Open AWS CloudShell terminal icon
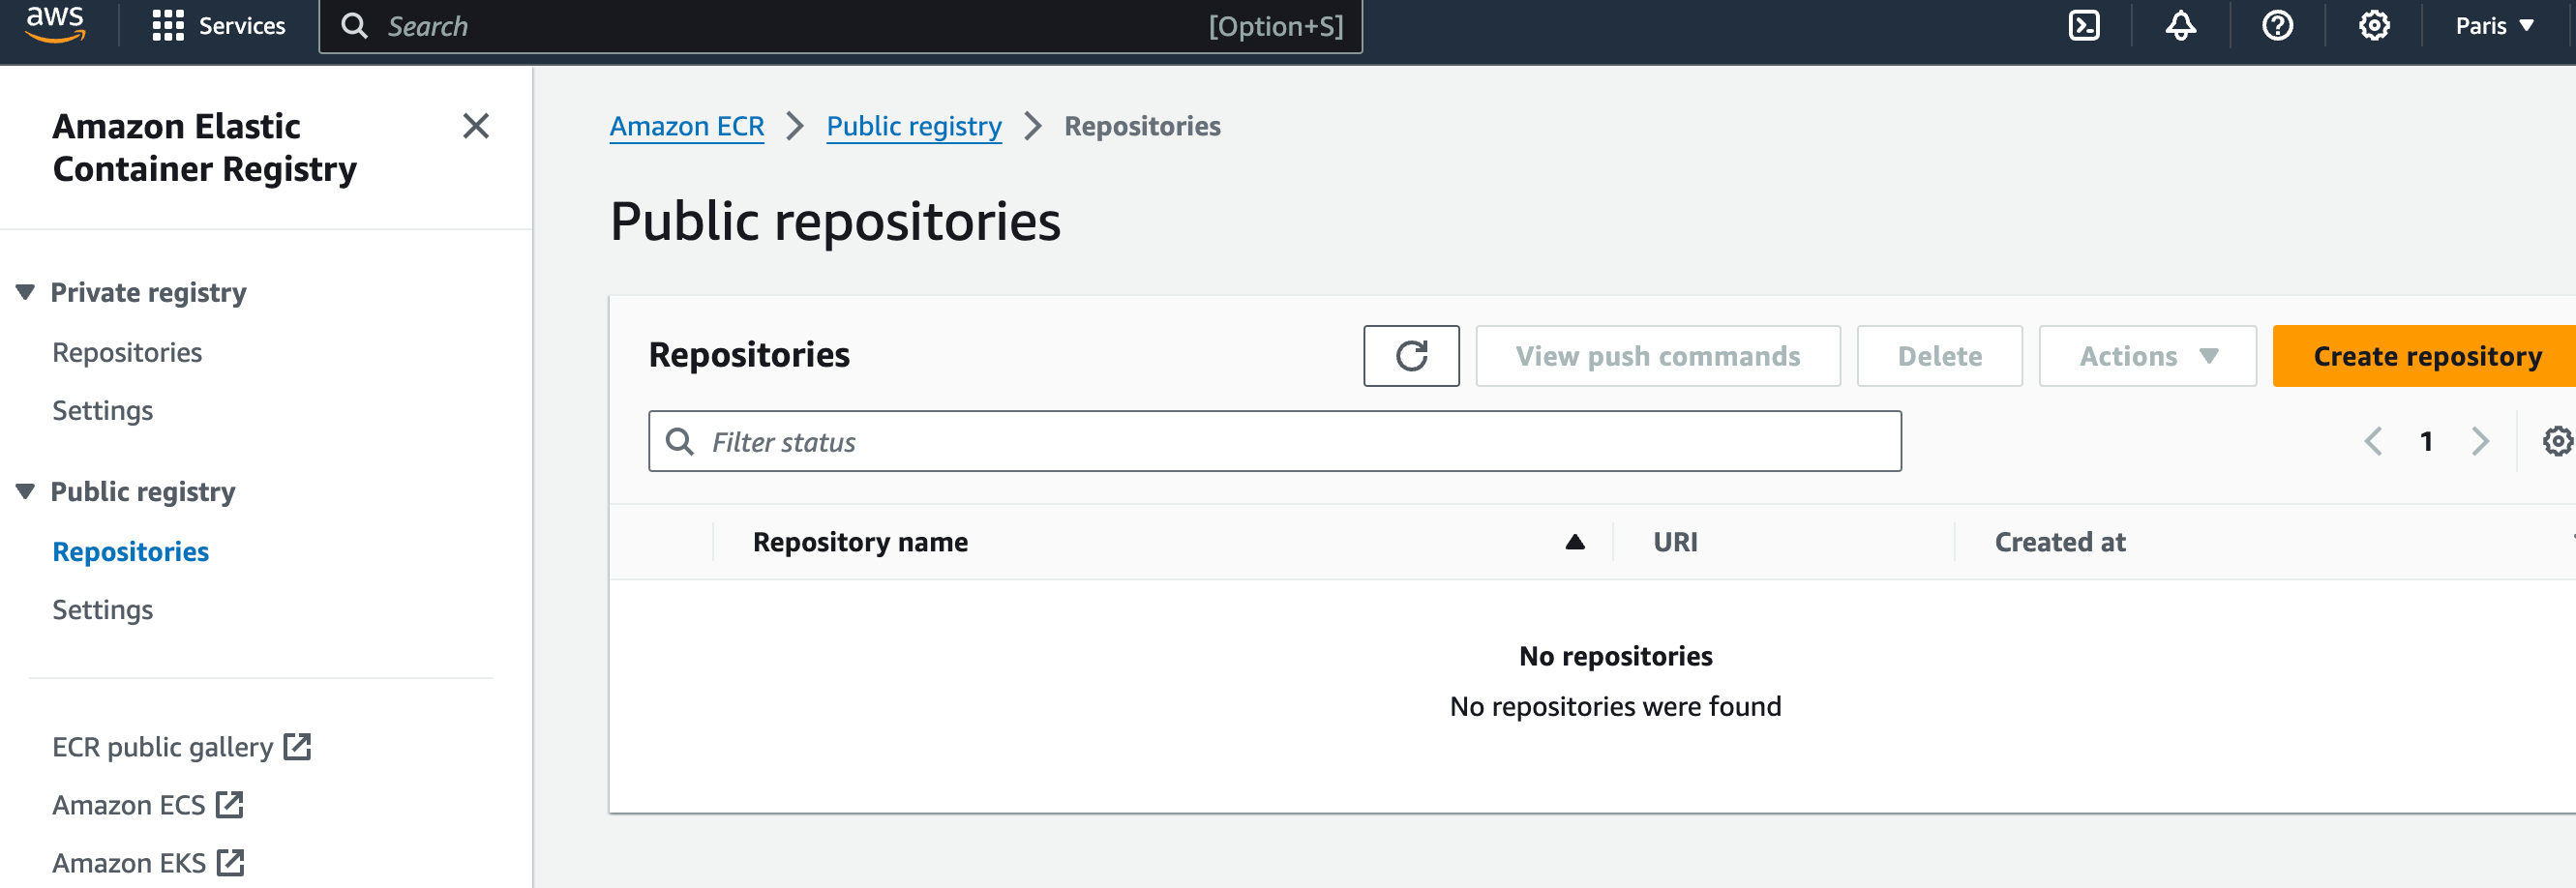2576x888 pixels. tap(2083, 26)
